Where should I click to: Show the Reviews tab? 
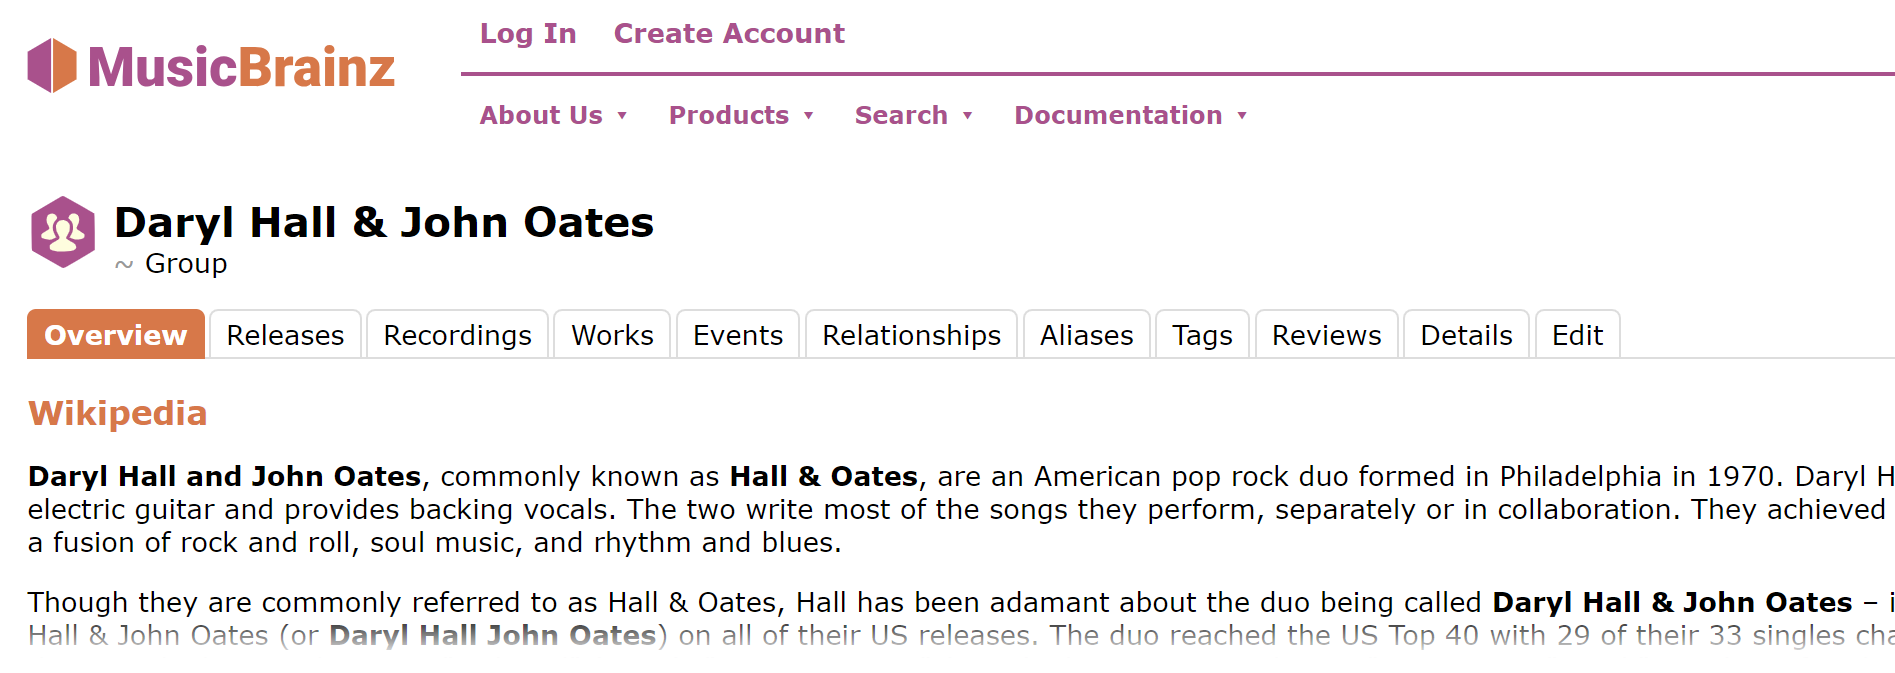point(1326,335)
